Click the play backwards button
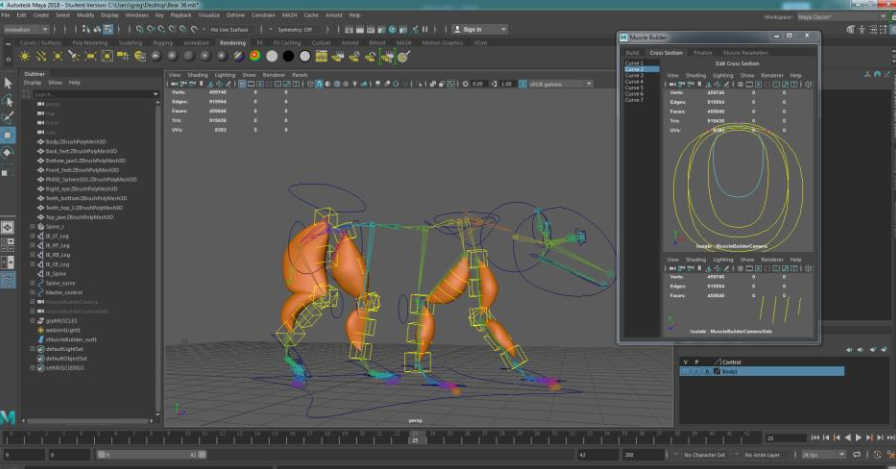The image size is (896, 469). tap(847, 438)
